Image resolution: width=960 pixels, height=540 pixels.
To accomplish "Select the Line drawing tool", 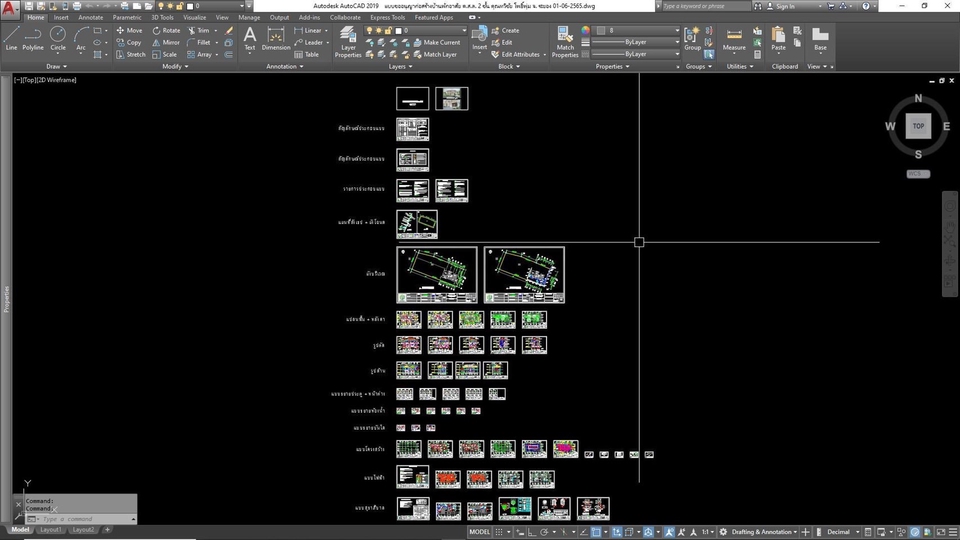I will (x=11, y=39).
